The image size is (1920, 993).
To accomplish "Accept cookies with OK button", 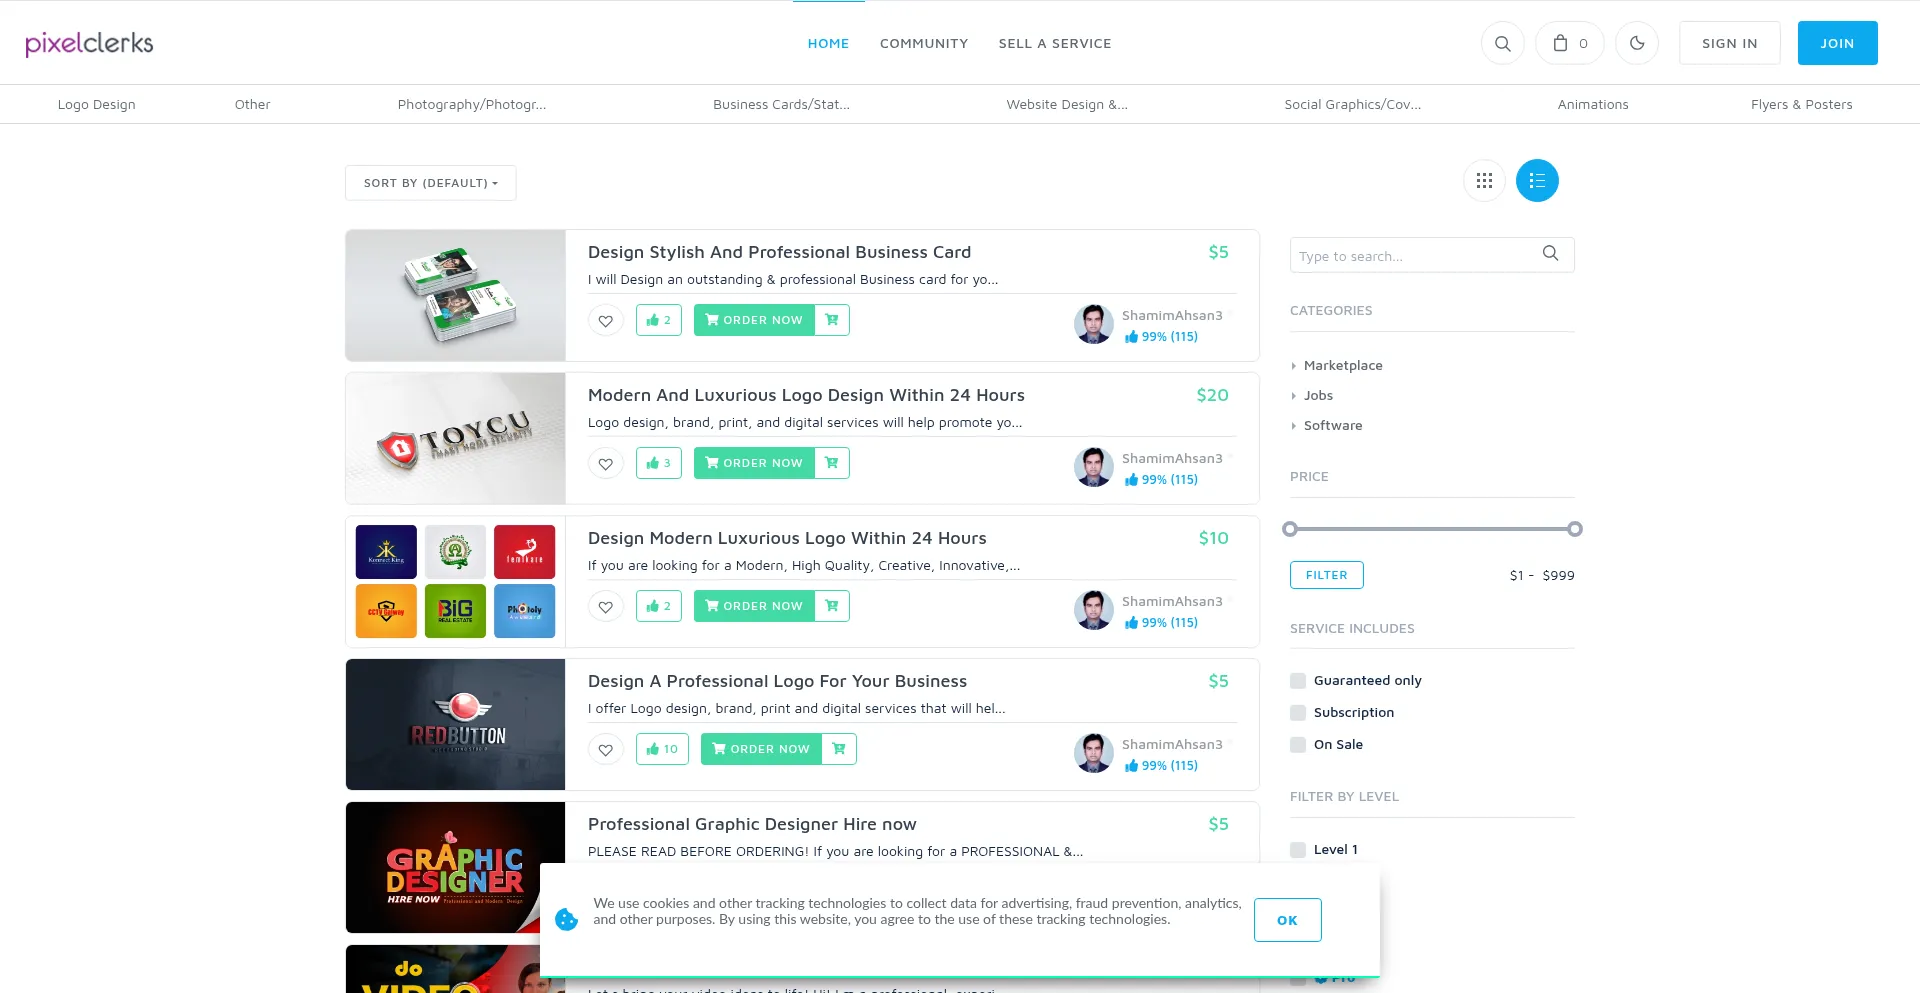I will pyautogui.click(x=1287, y=920).
